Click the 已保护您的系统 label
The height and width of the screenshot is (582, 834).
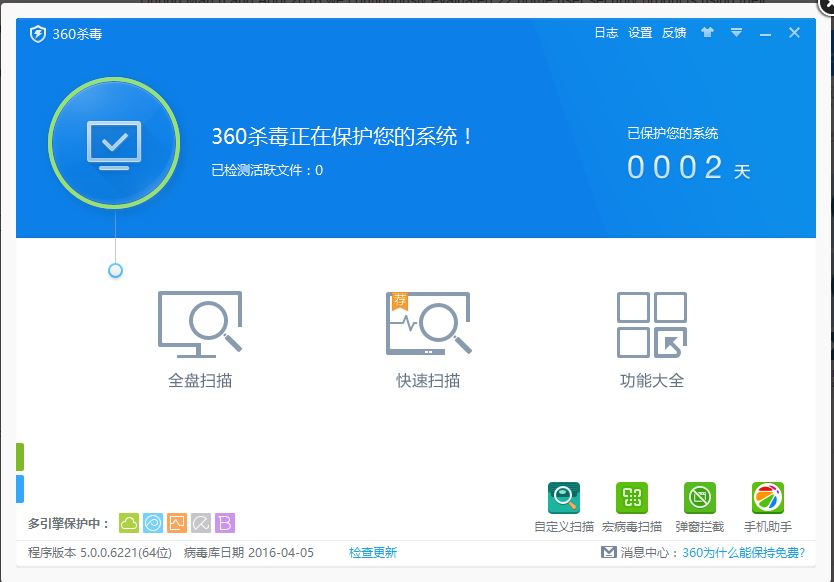(672, 134)
